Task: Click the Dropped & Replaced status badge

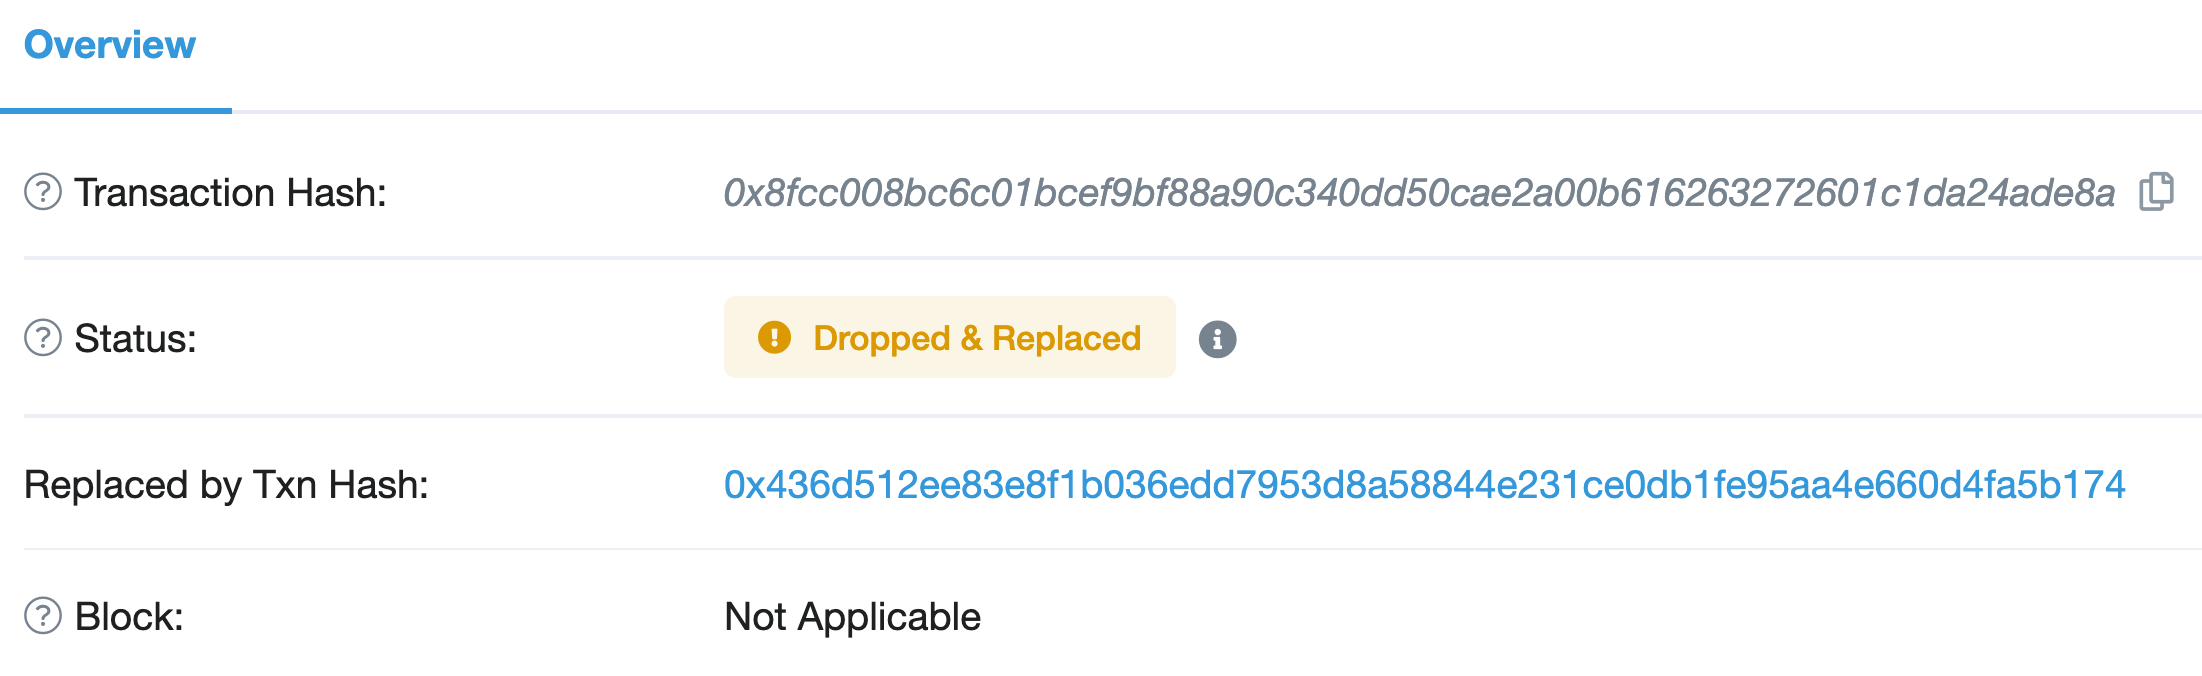Action: 948,338
